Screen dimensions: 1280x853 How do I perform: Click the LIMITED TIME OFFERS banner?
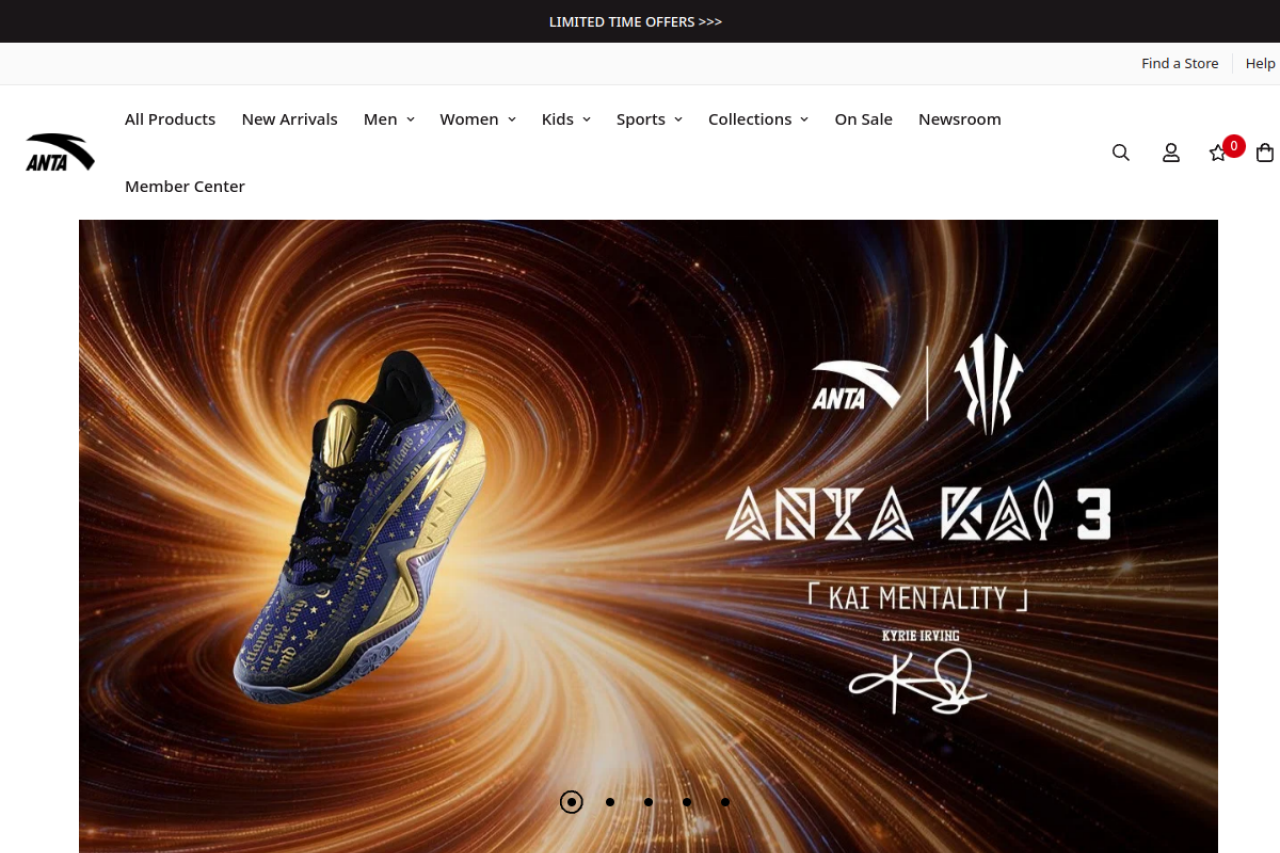coord(635,21)
